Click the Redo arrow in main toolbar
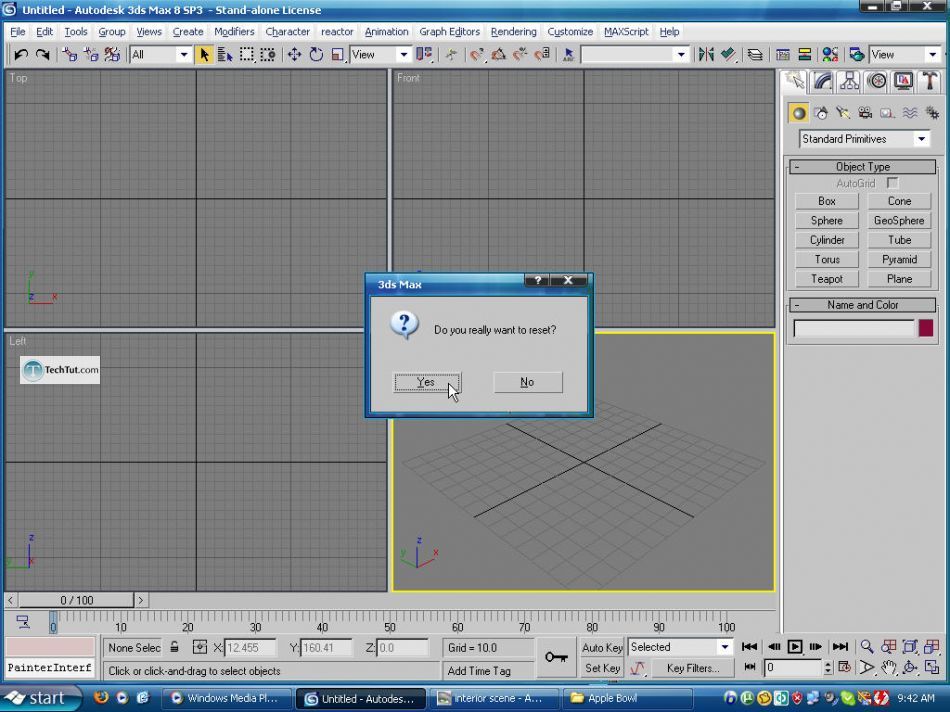Viewport: 950px width, 712px height. [42, 55]
